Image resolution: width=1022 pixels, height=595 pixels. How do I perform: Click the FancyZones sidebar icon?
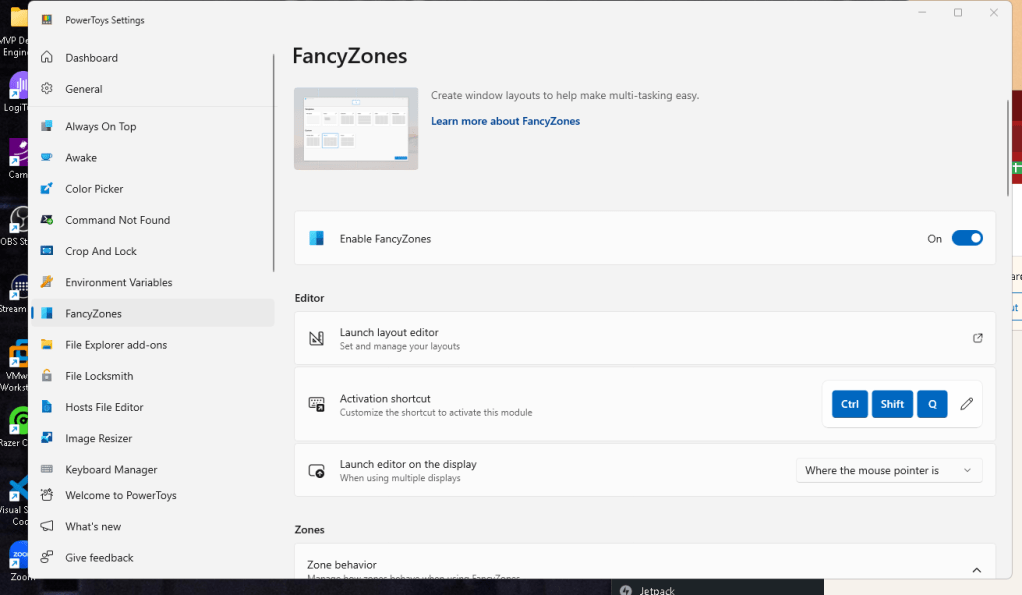(47, 313)
